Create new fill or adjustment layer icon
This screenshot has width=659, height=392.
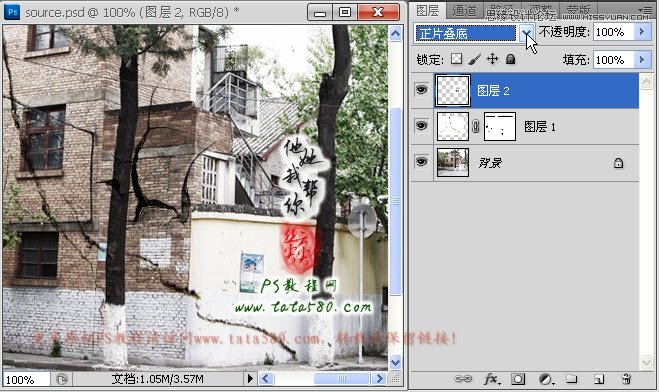click(546, 379)
